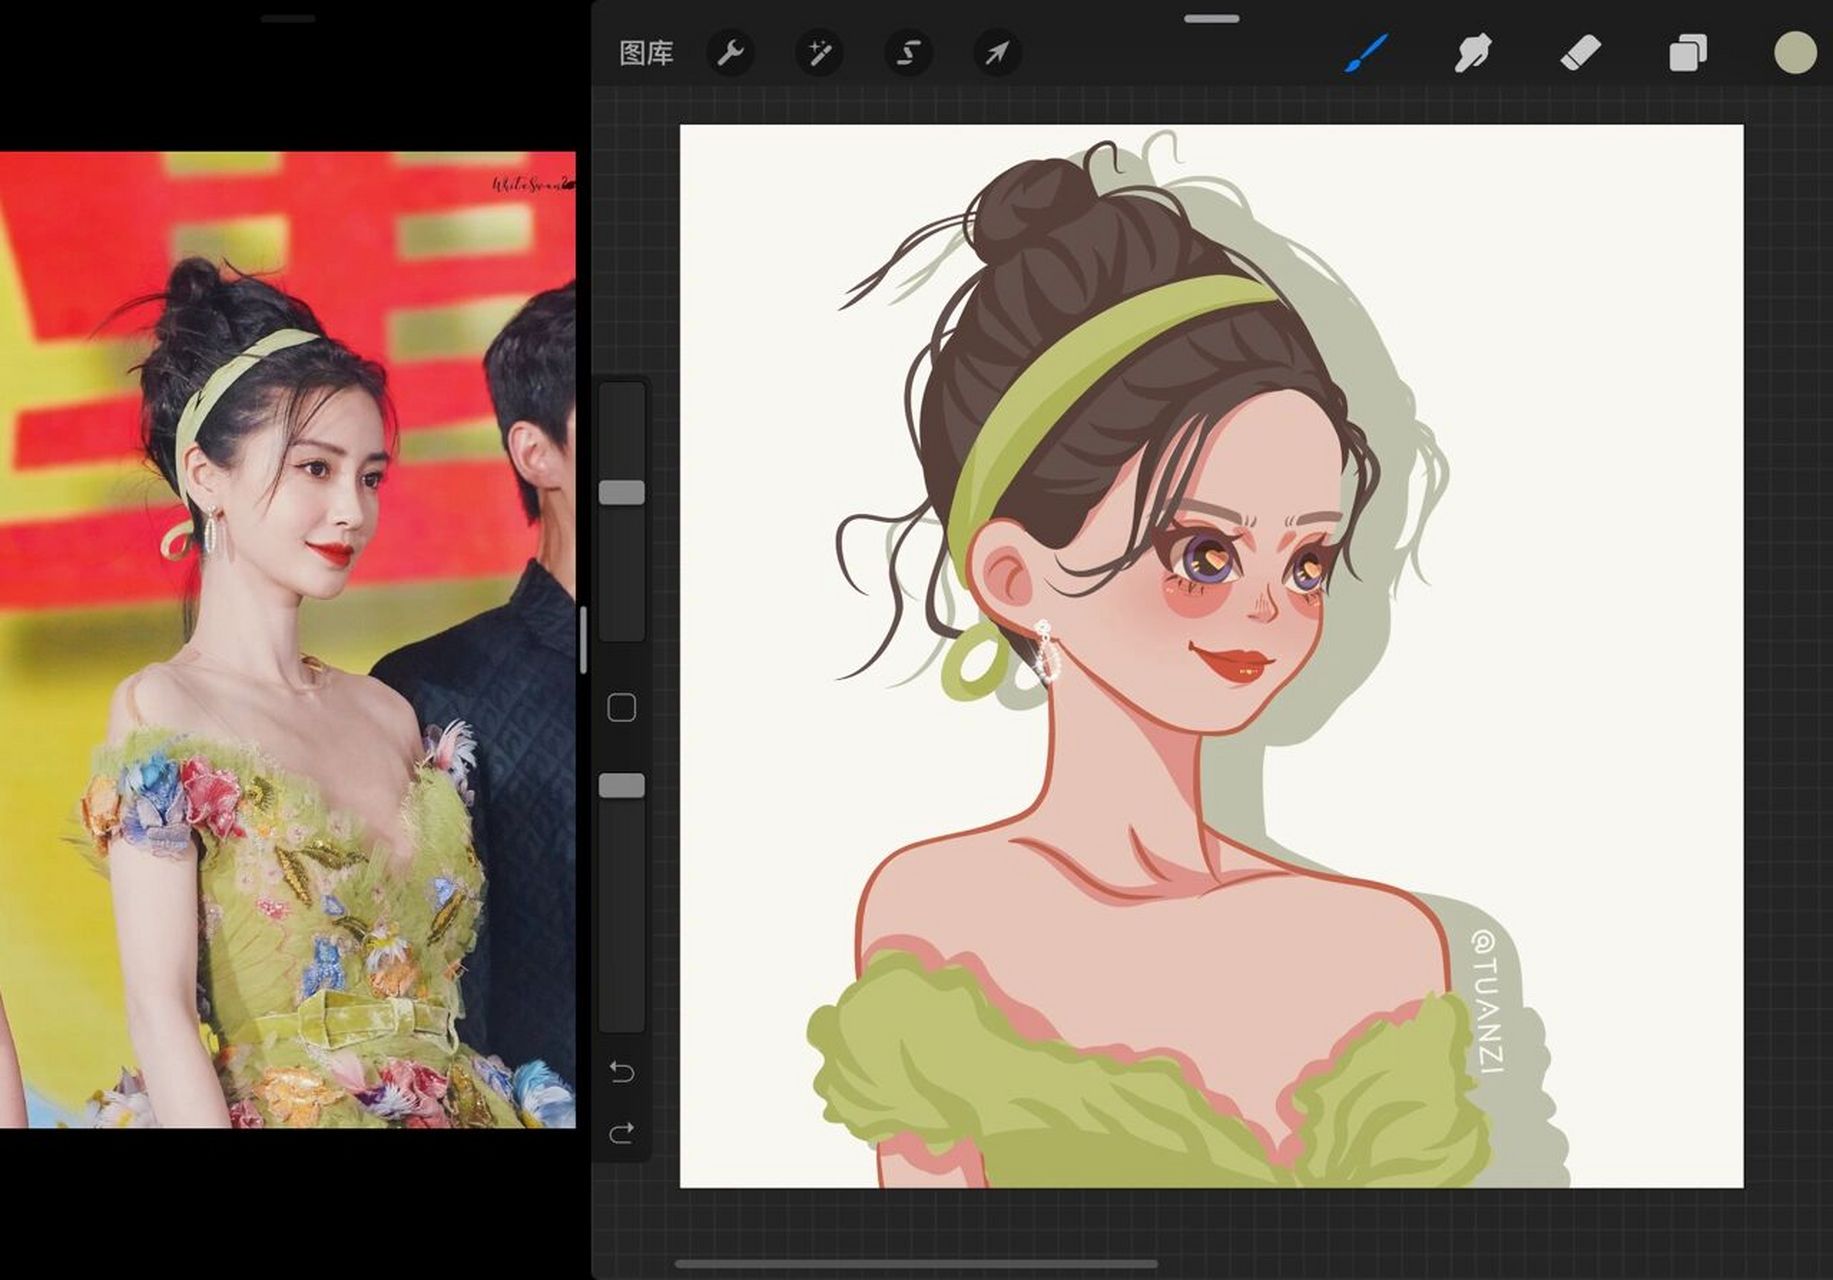Tap the Redo arrow

pos(622,1133)
